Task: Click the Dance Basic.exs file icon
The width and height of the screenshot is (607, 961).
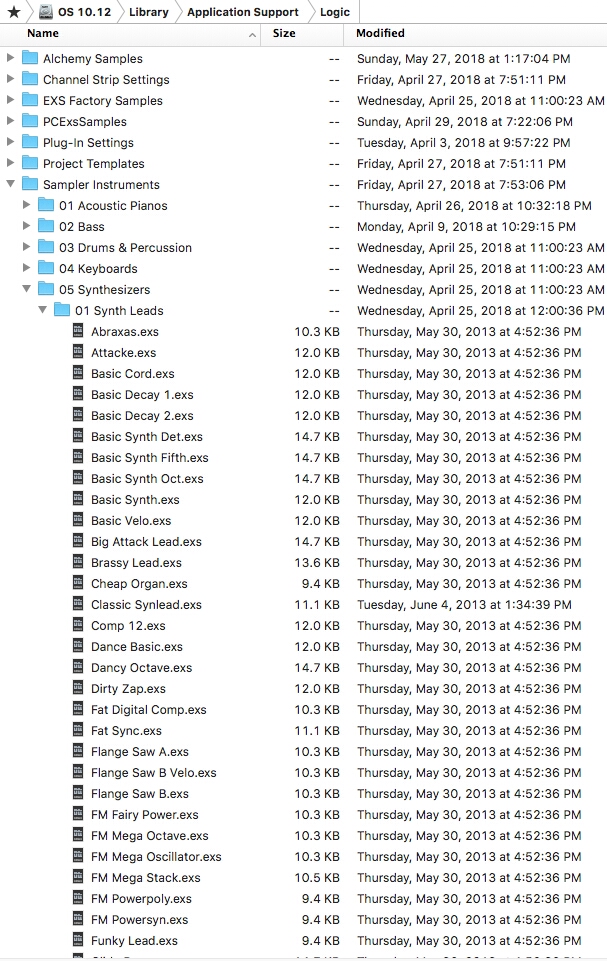Action: pyautogui.click(x=78, y=646)
